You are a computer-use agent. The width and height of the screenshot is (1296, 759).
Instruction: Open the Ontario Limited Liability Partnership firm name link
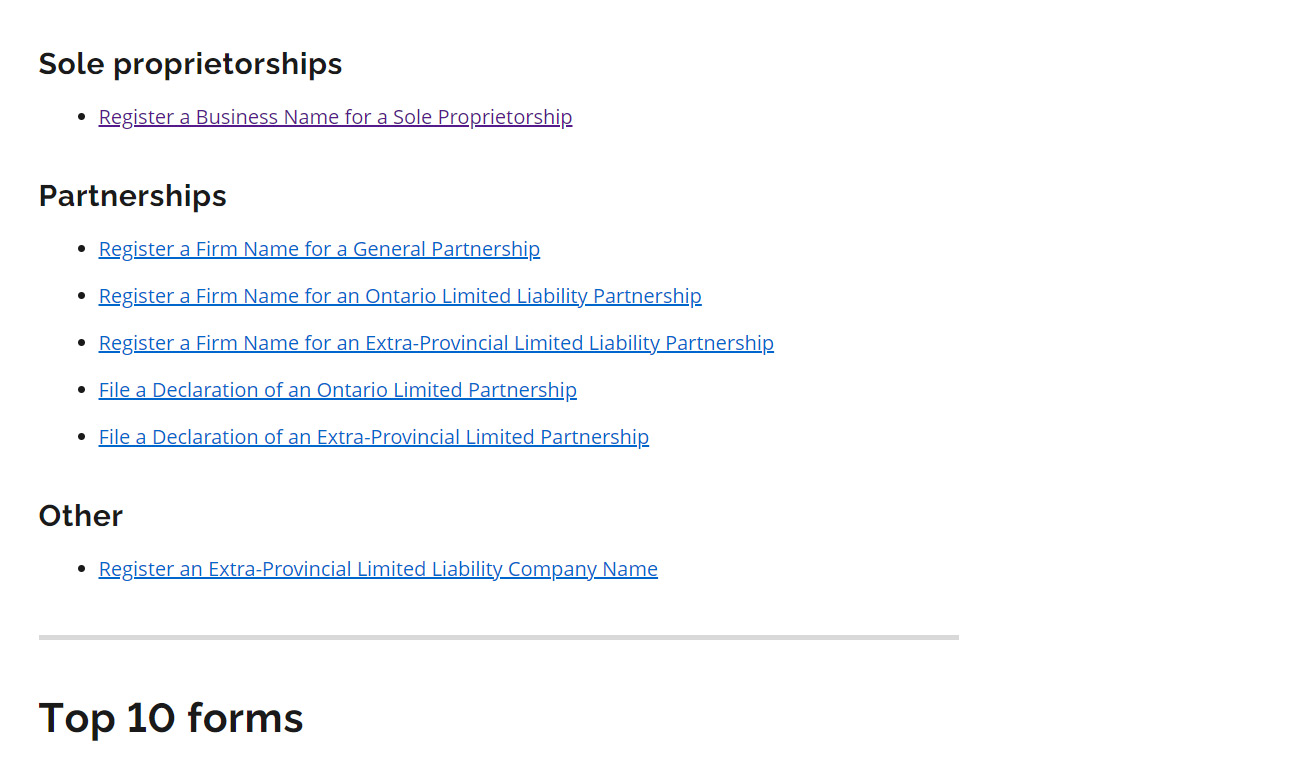click(x=400, y=296)
